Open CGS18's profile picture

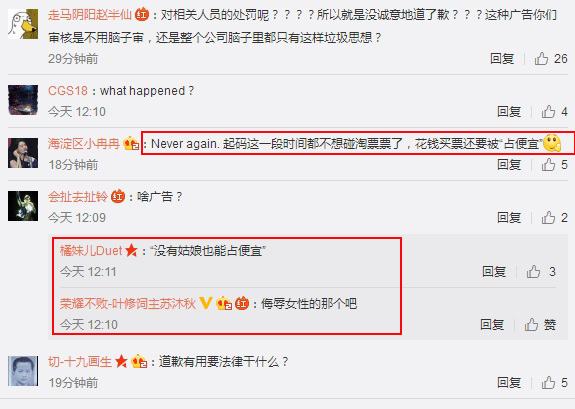click(x=23, y=100)
